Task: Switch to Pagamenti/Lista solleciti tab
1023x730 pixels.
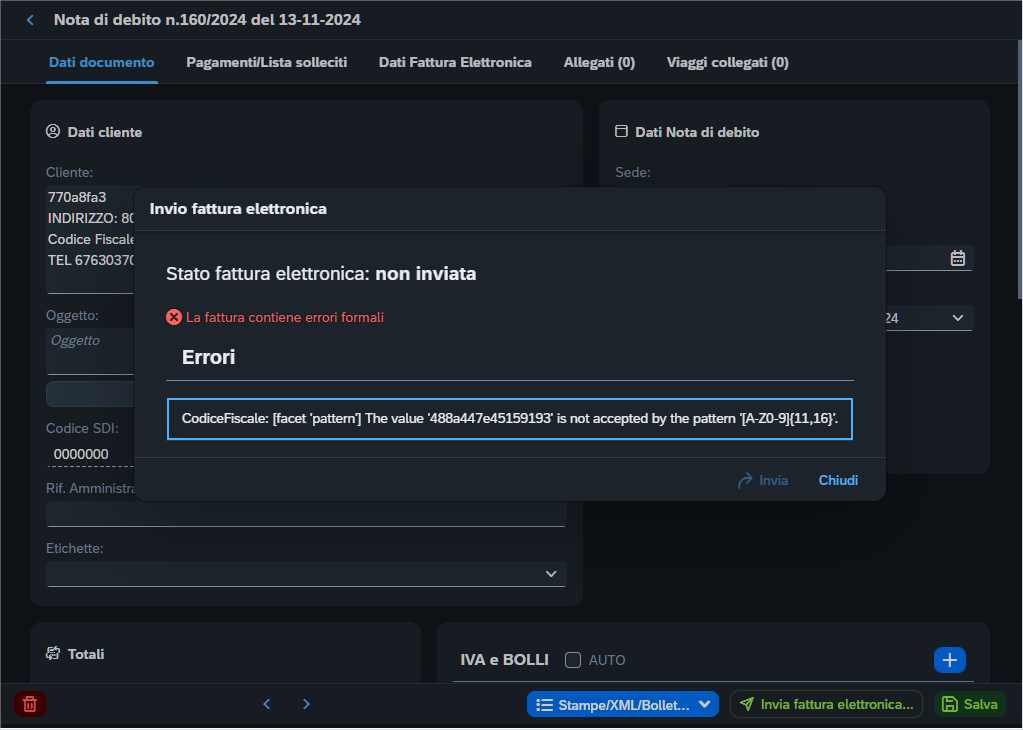Action: (266, 63)
